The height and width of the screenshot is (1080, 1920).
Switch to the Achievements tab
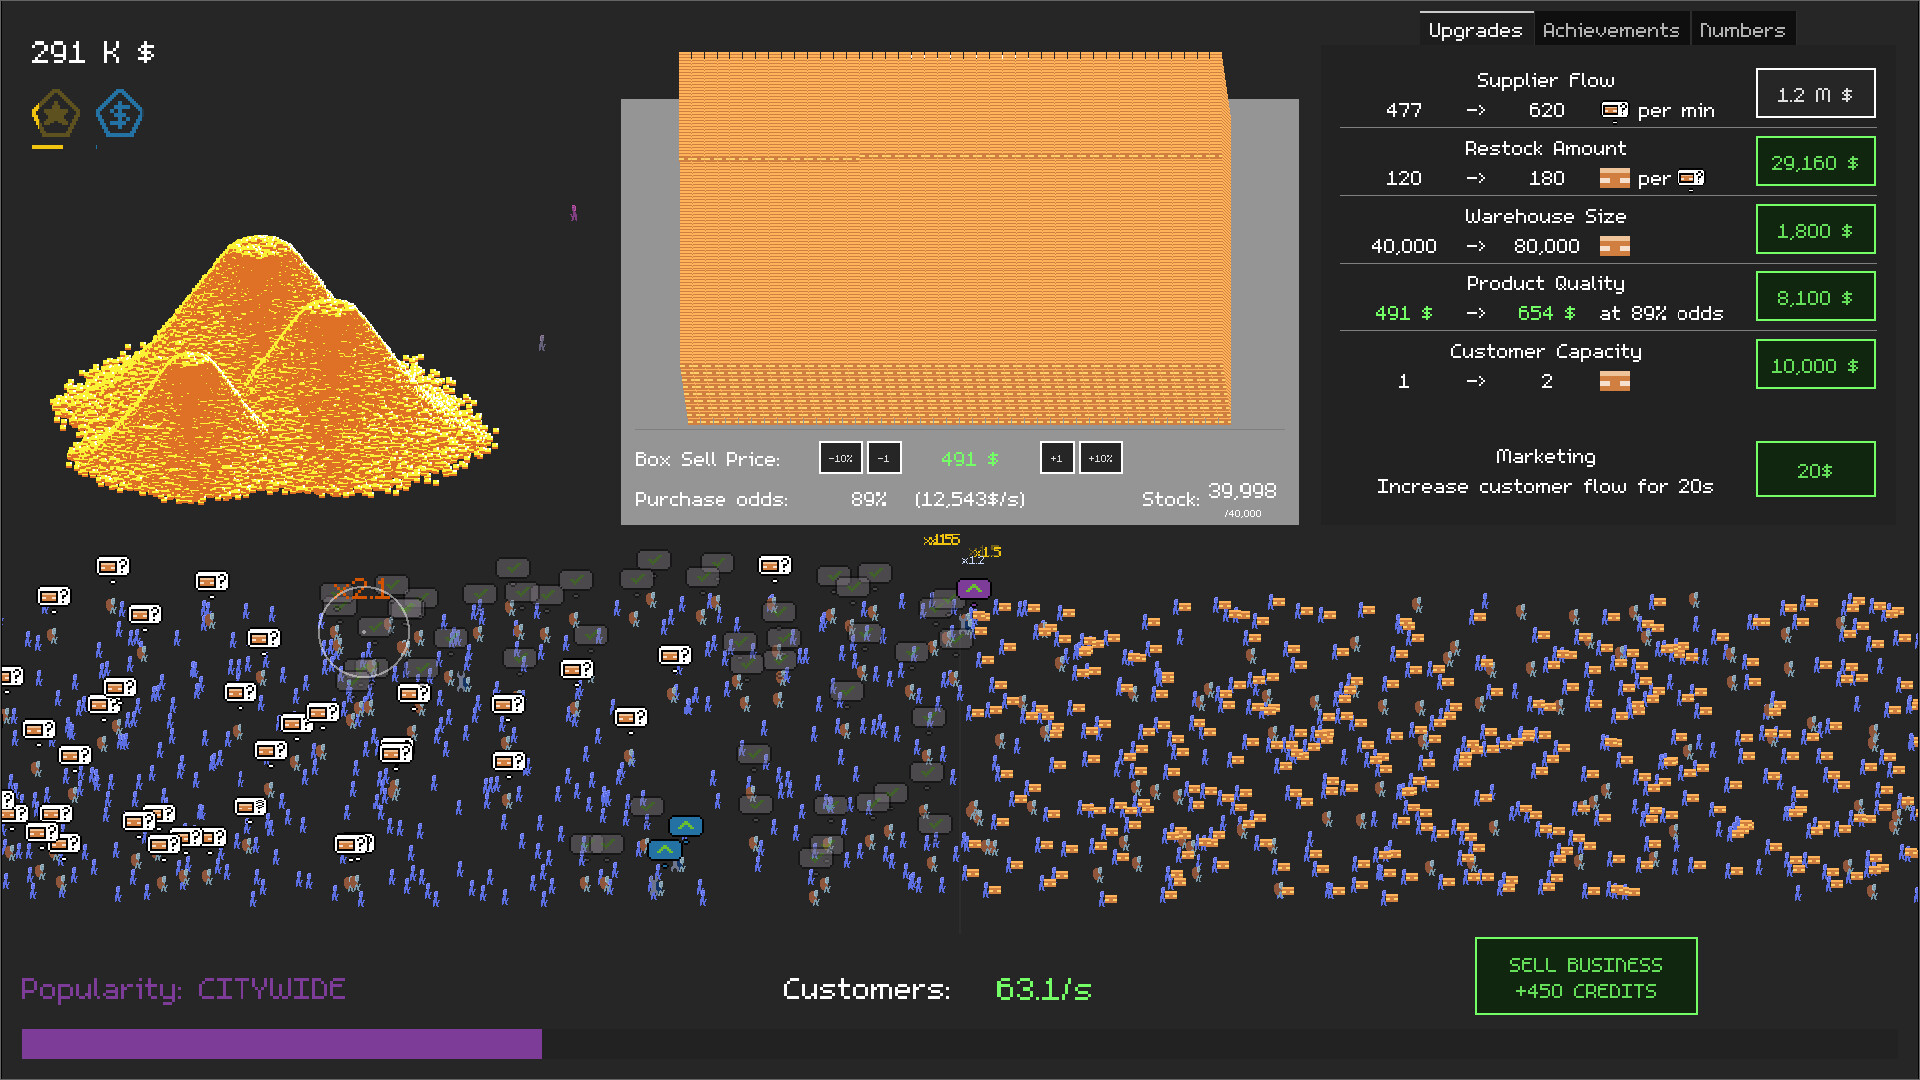tap(1611, 29)
